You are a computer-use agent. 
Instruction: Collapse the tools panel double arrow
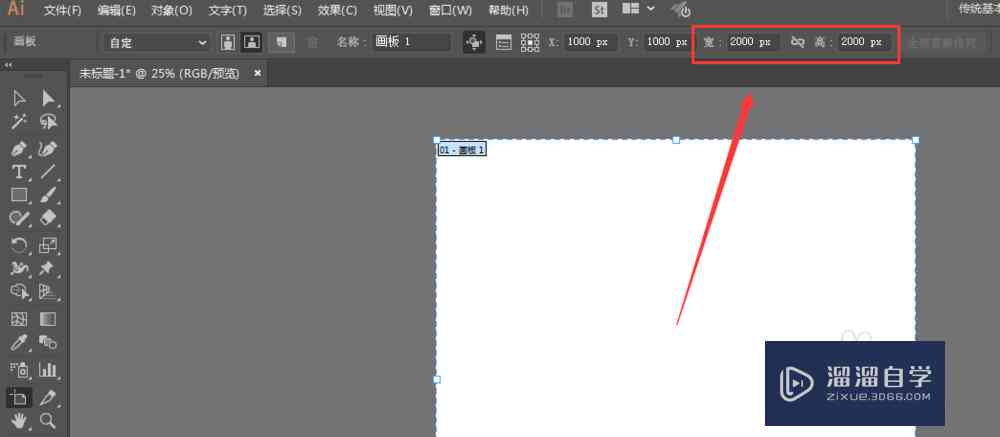pos(8,65)
